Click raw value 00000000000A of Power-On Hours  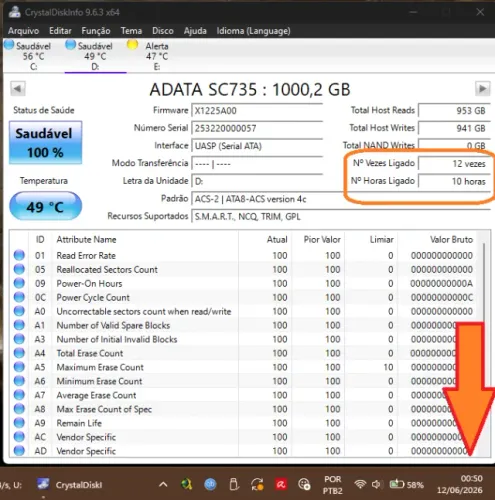click(442, 283)
